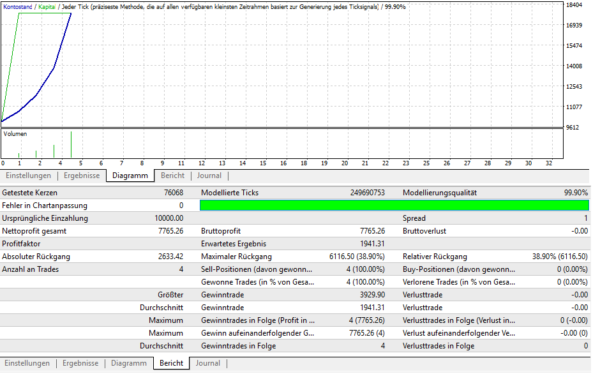
Task: Click the tallest green volume bar
Action: [x=71, y=145]
